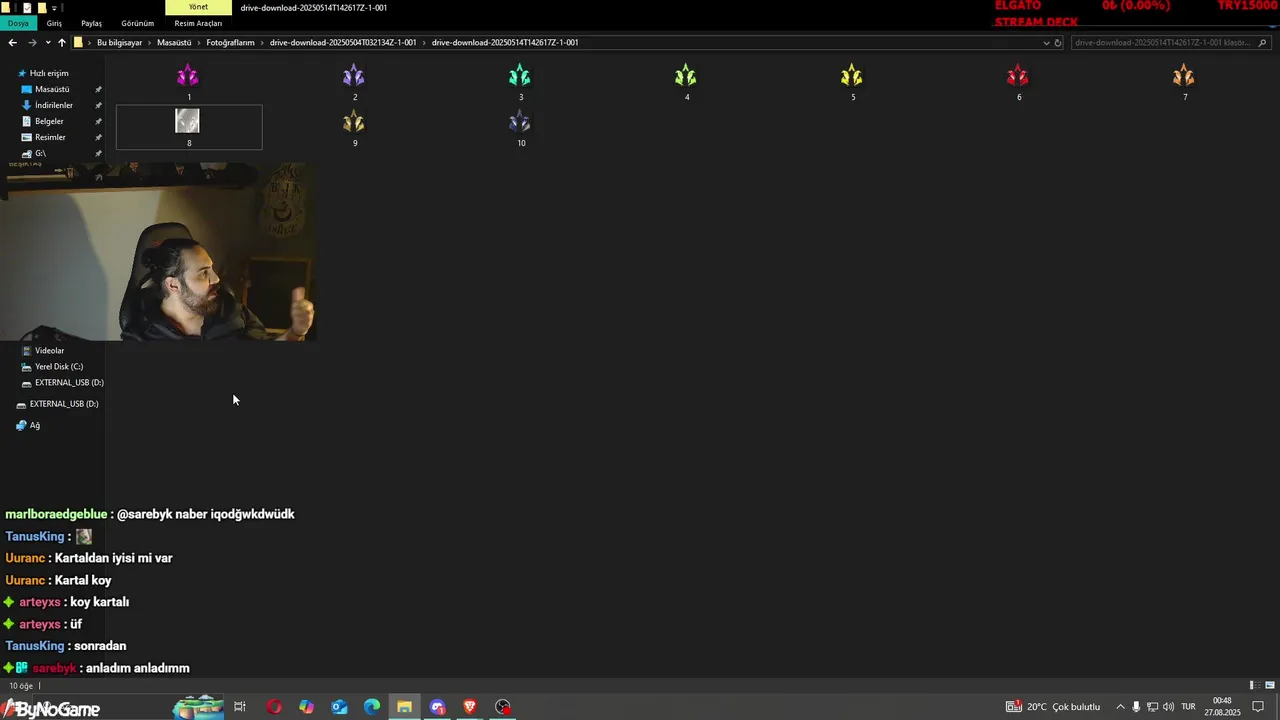The height and width of the screenshot is (720, 1280).
Task: Navigate to Bu bilgisayar in breadcrumb
Action: point(119,42)
